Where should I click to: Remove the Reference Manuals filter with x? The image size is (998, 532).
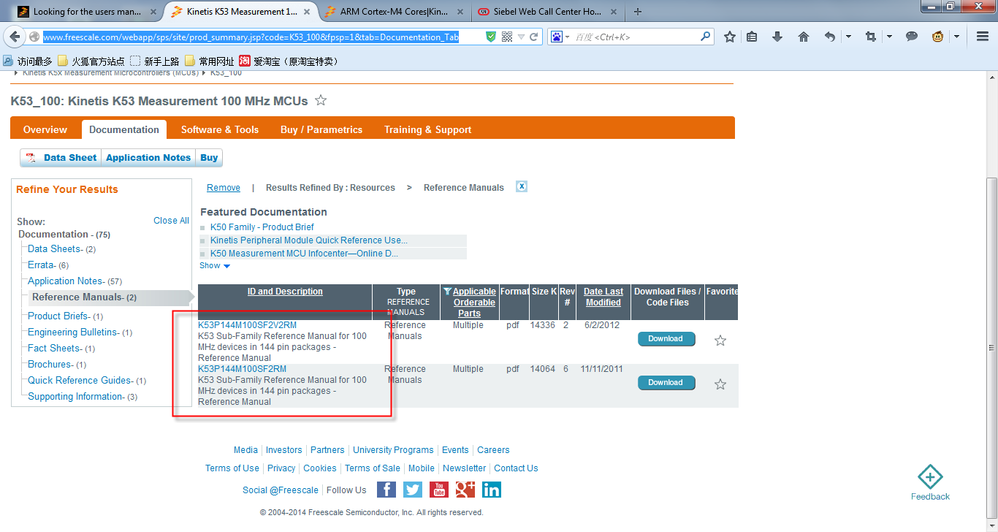(x=521, y=186)
